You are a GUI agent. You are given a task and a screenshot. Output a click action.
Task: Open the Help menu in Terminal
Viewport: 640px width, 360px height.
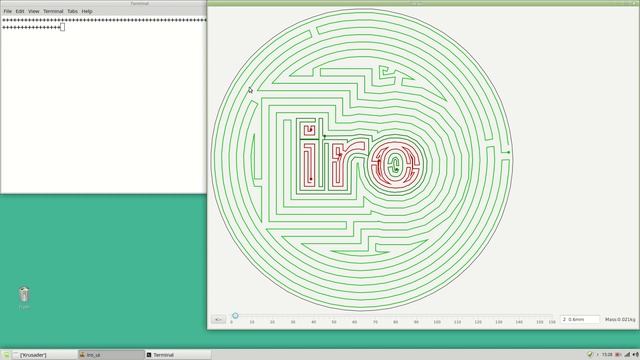click(x=87, y=11)
